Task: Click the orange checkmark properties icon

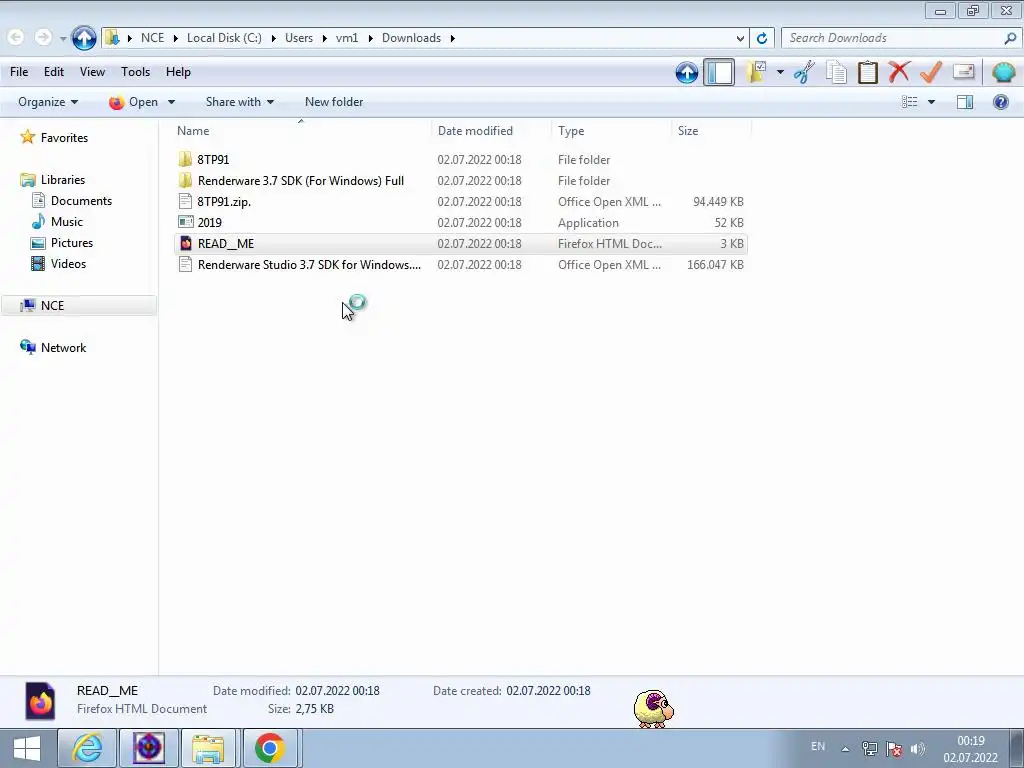Action: click(x=931, y=72)
